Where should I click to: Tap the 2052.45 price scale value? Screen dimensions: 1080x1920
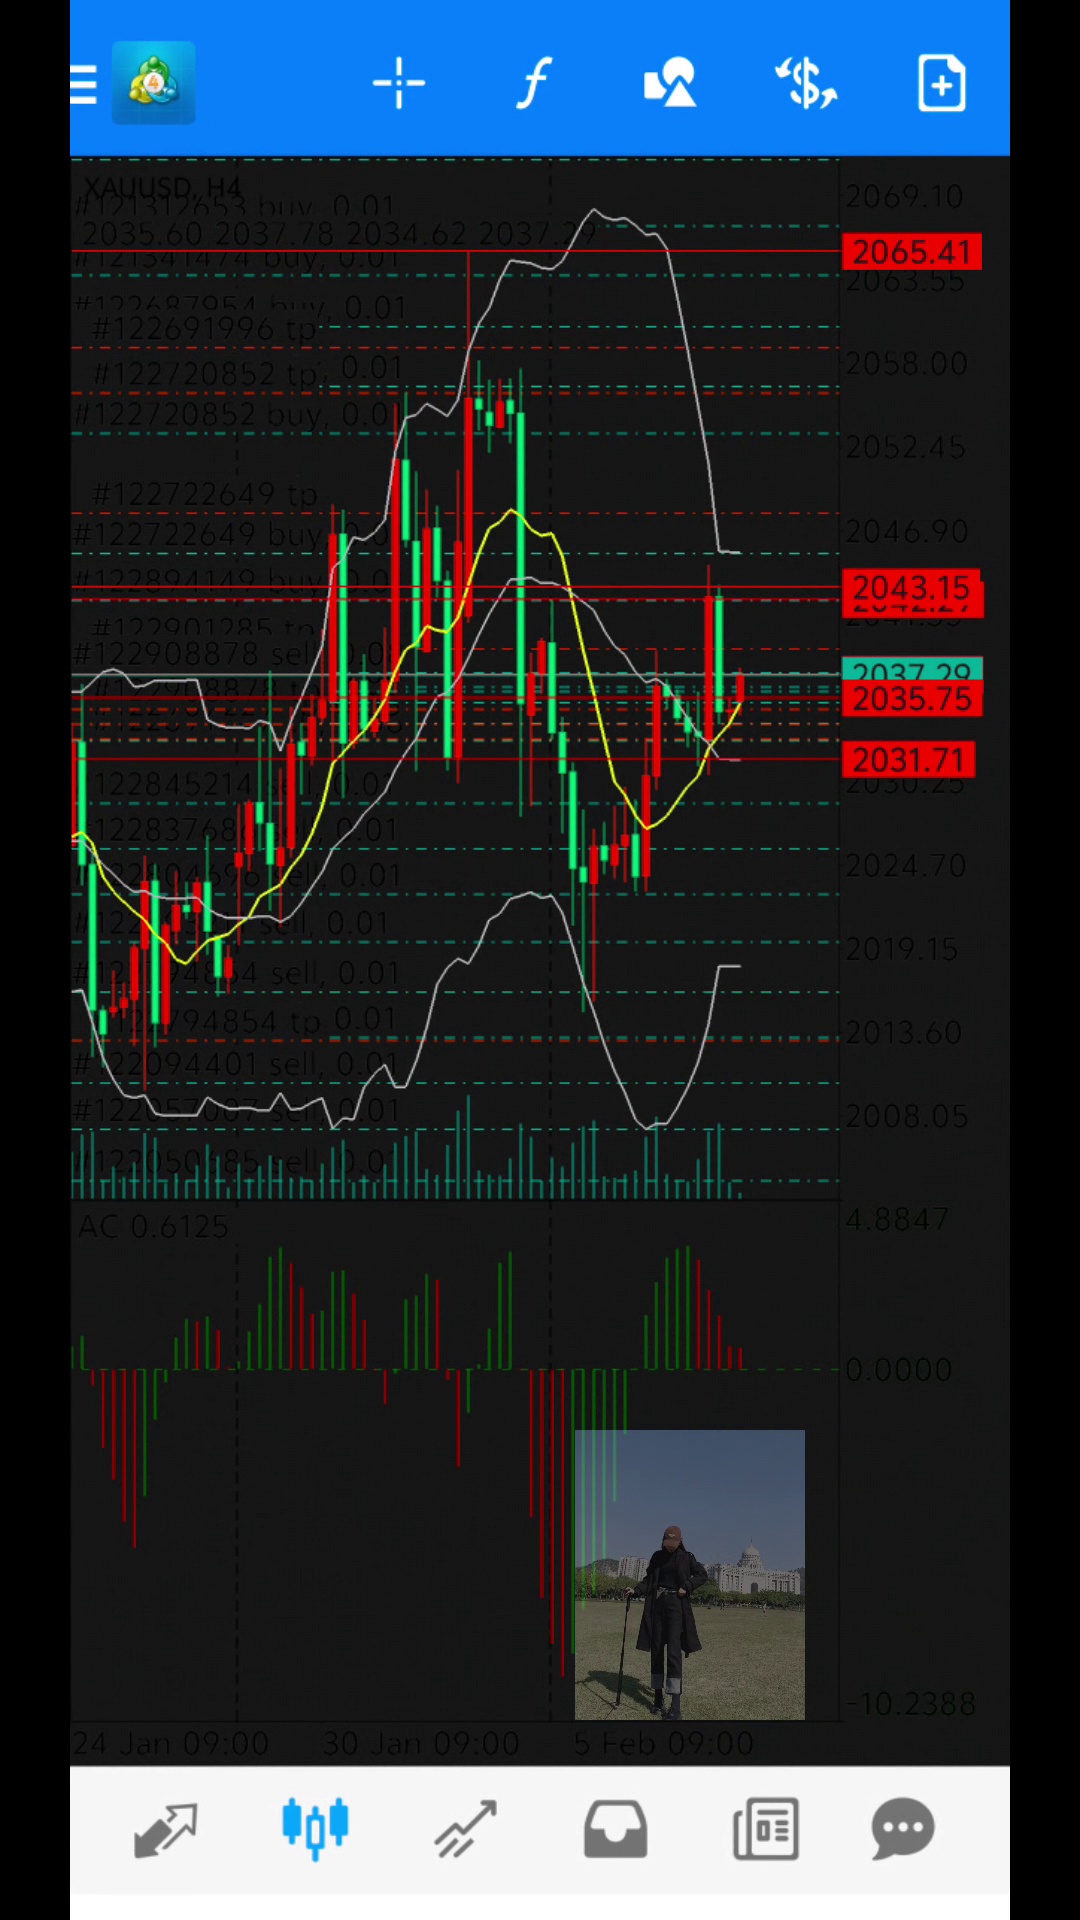pyautogui.click(x=906, y=447)
